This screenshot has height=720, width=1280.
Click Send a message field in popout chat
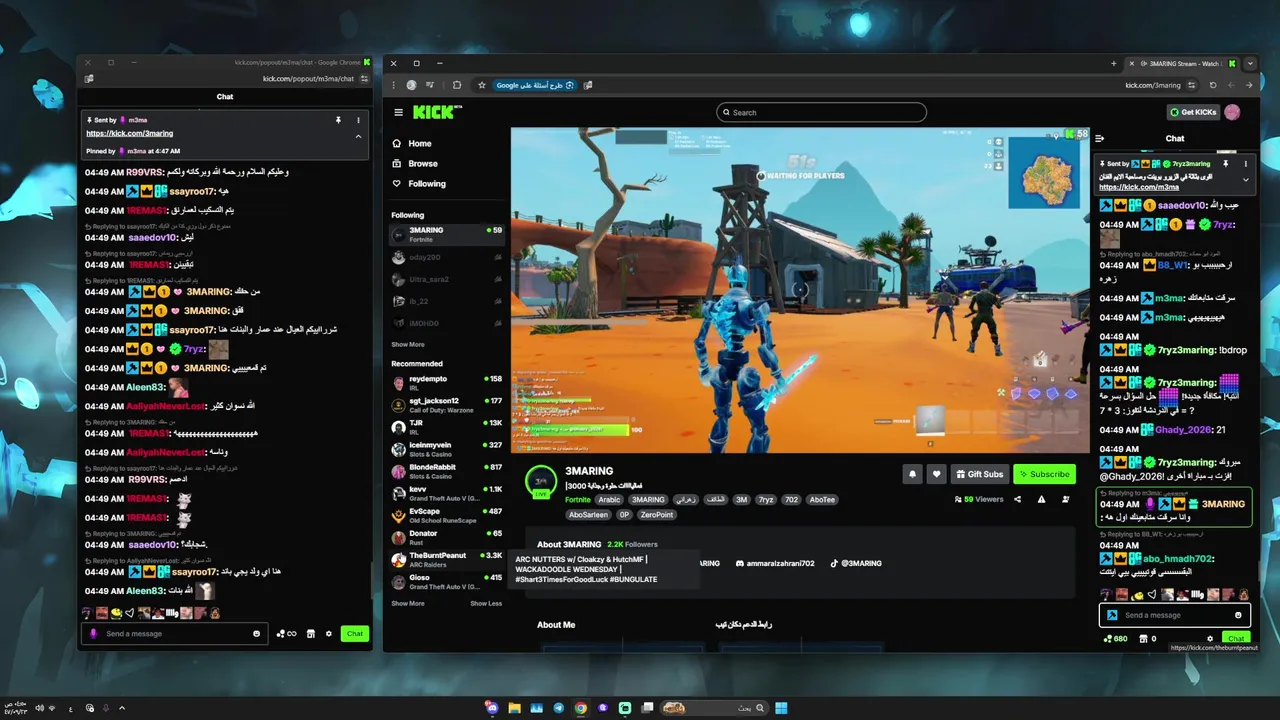(x=176, y=633)
